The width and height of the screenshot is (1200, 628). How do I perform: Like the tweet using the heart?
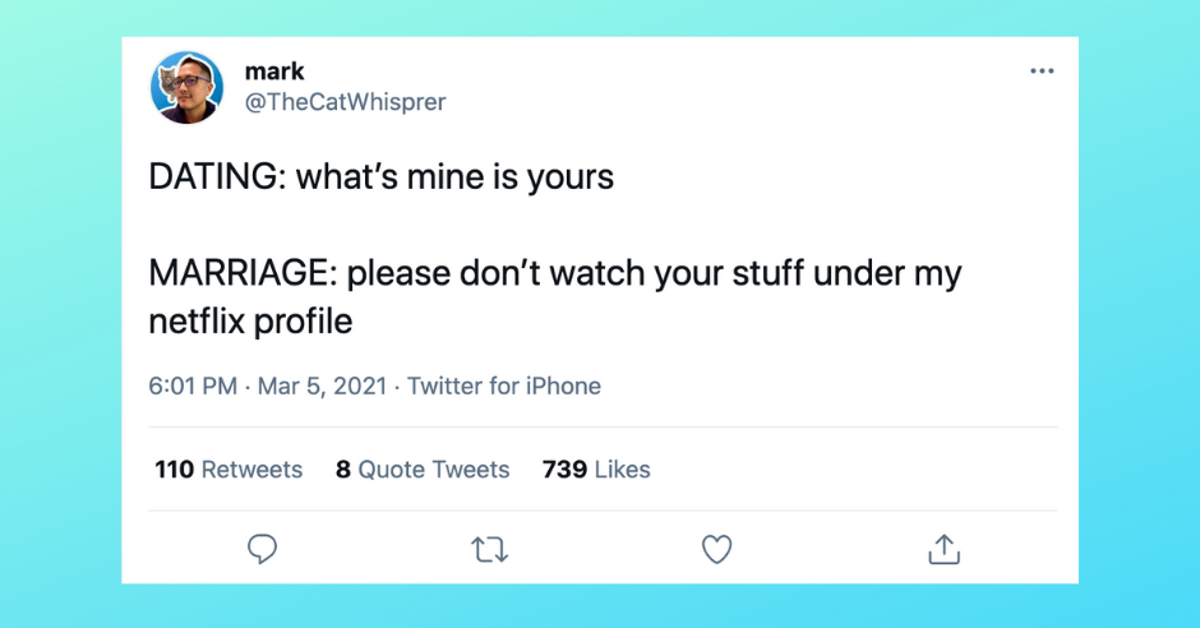click(x=717, y=548)
